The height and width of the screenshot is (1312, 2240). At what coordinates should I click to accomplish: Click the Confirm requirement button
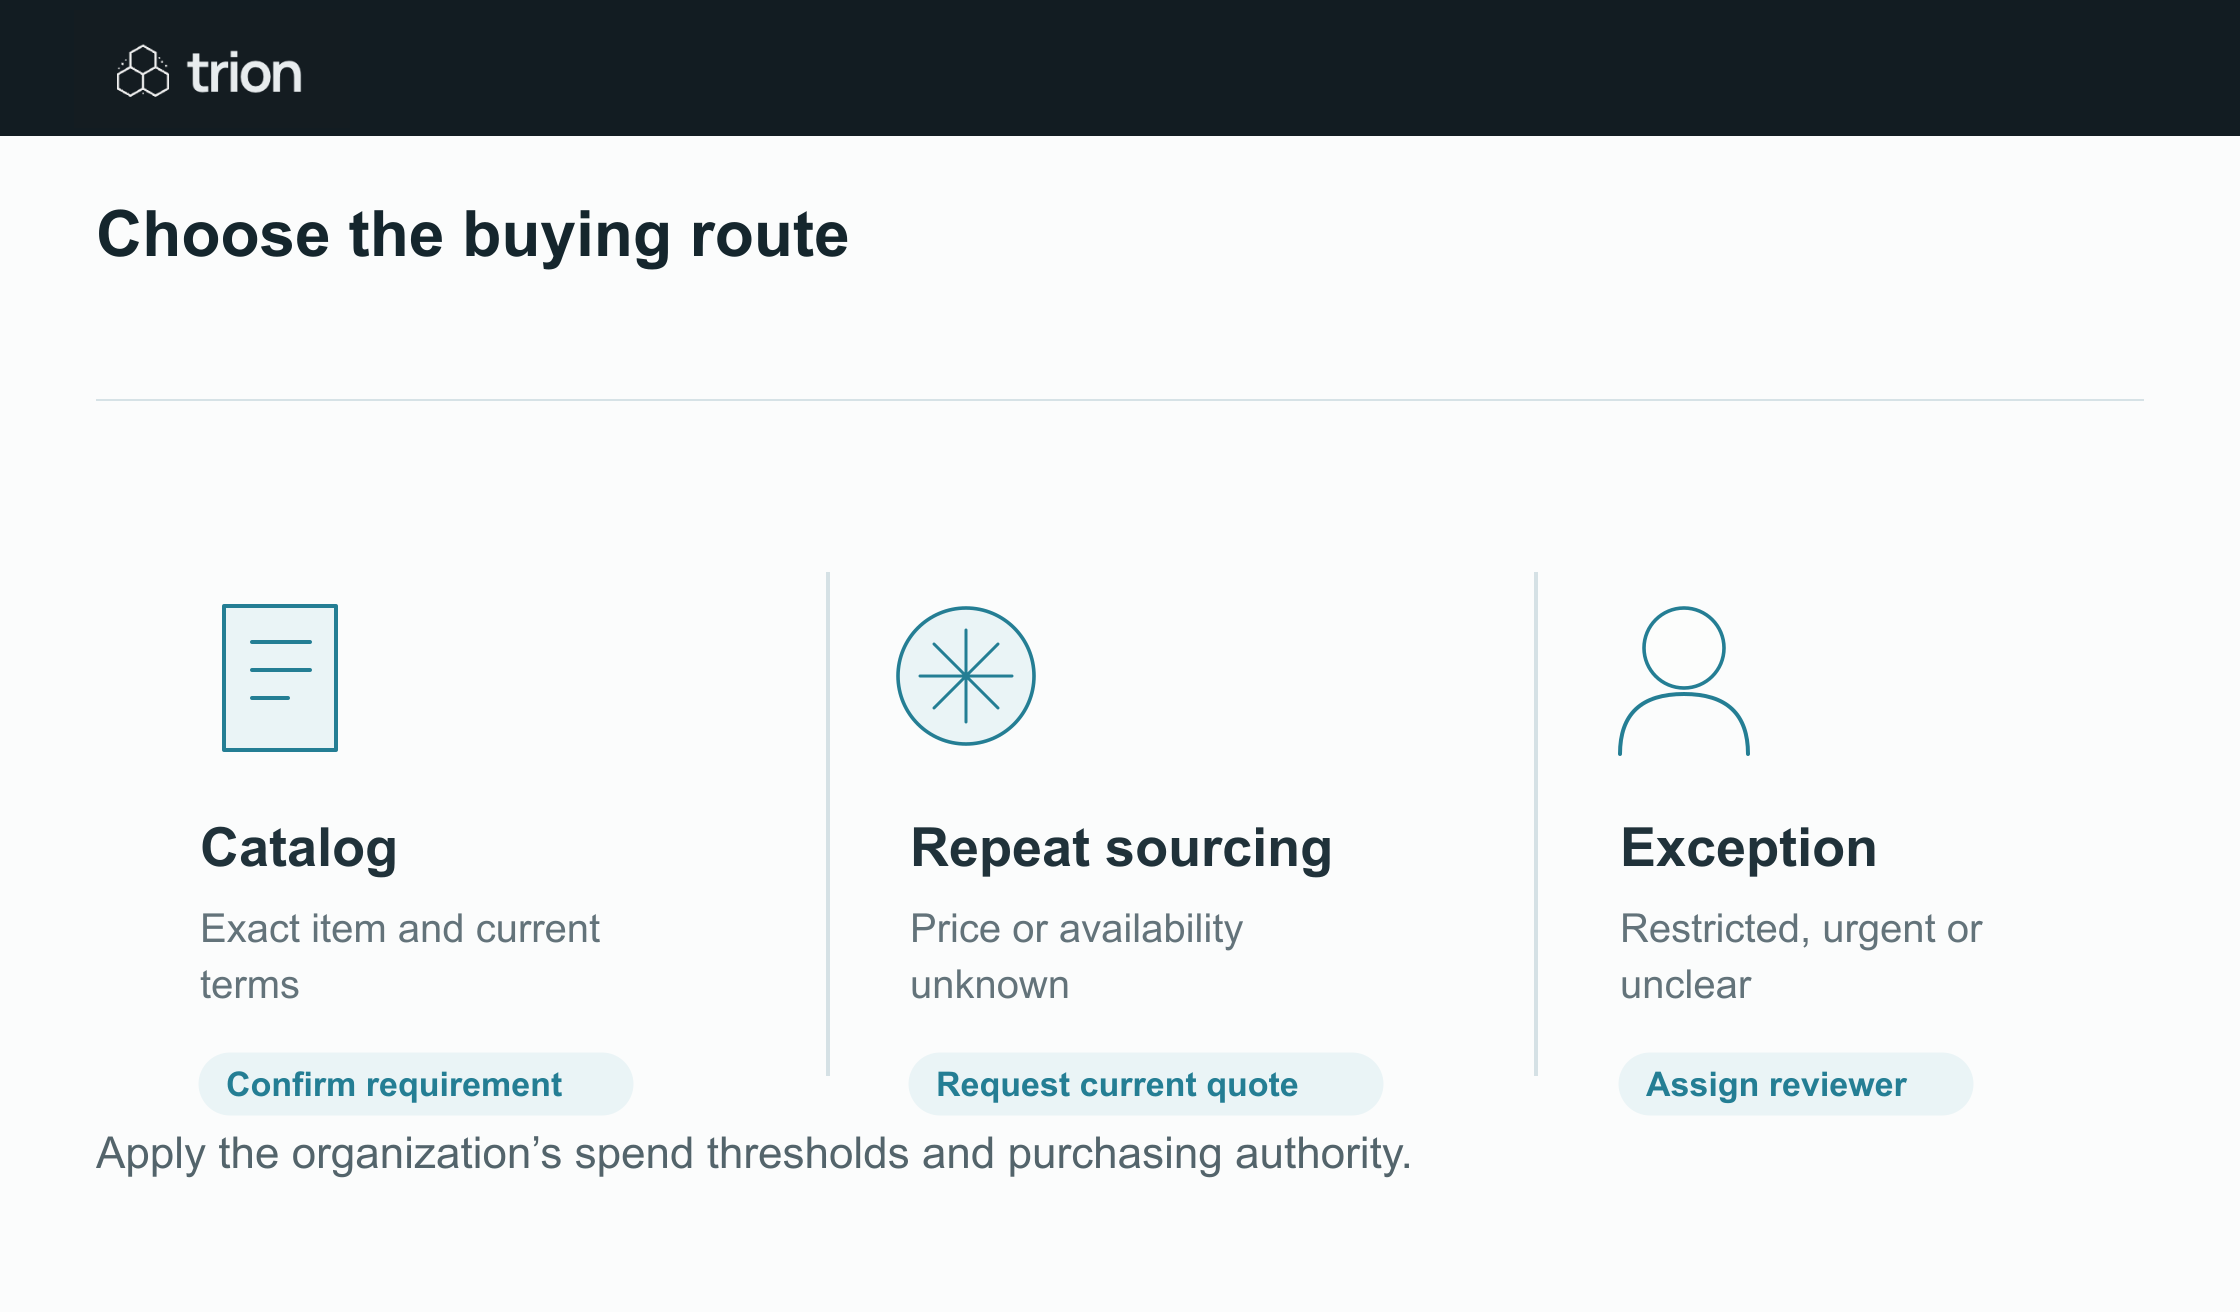click(x=416, y=1084)
